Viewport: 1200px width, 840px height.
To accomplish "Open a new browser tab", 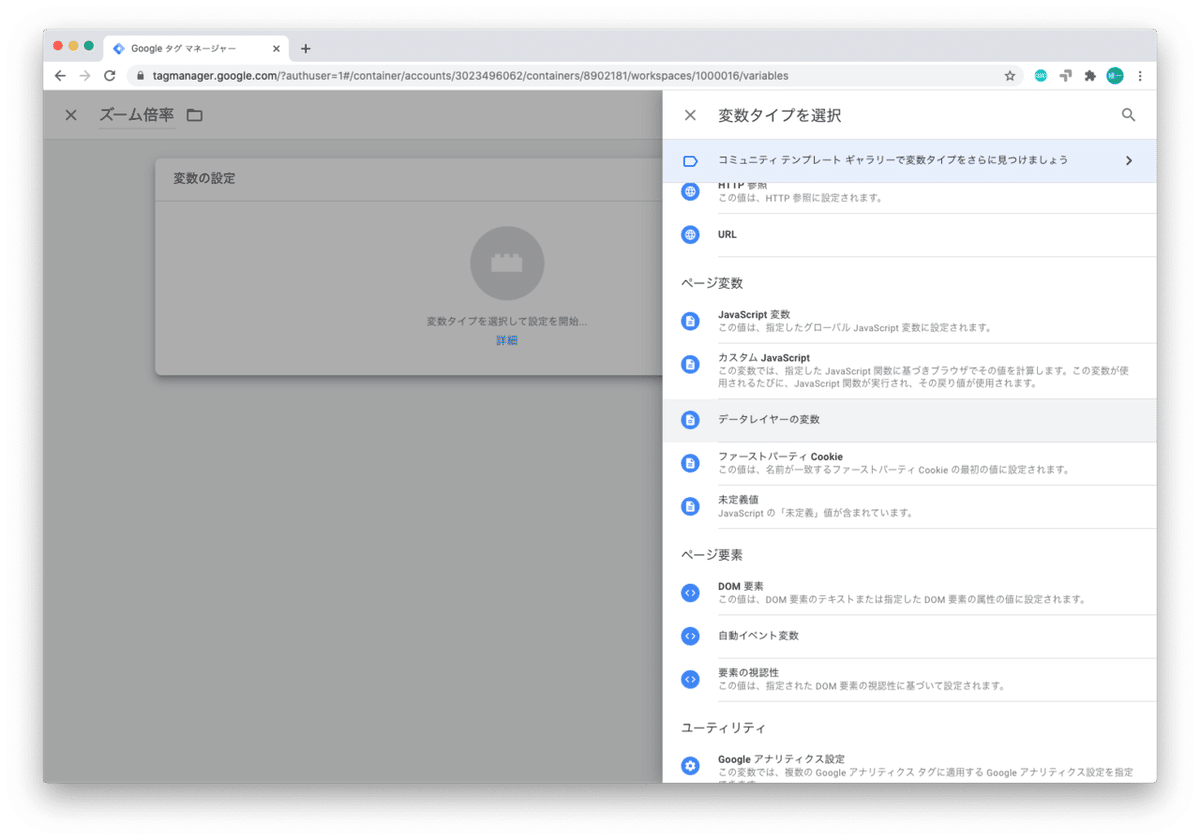I will coord(306,48).
